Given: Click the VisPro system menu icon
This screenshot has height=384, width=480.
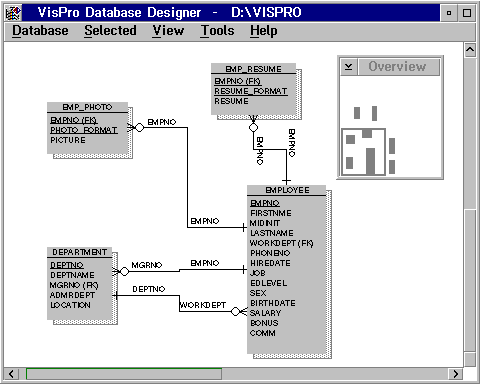Looking at the screenshot, I should point(13,13).
